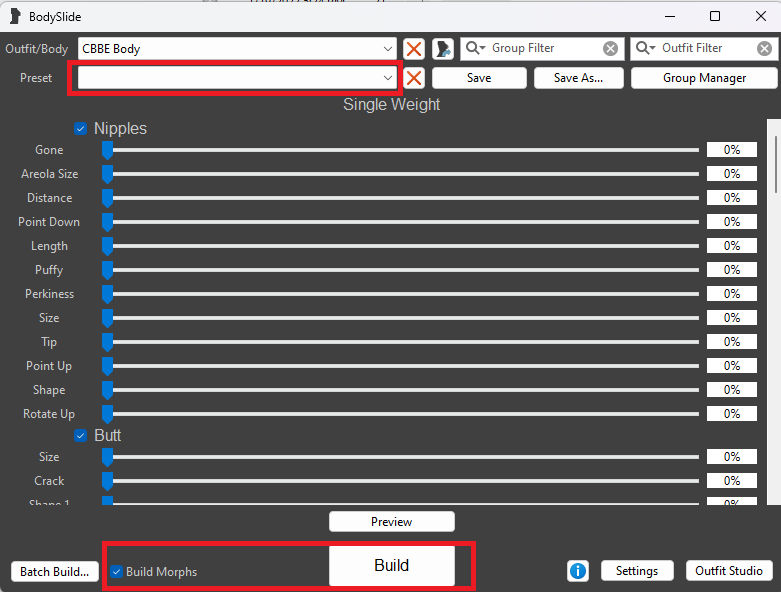The width and height of the screenshot is (781, 592).
Task: Click the Nipples Gone slider
Action: 400,150
